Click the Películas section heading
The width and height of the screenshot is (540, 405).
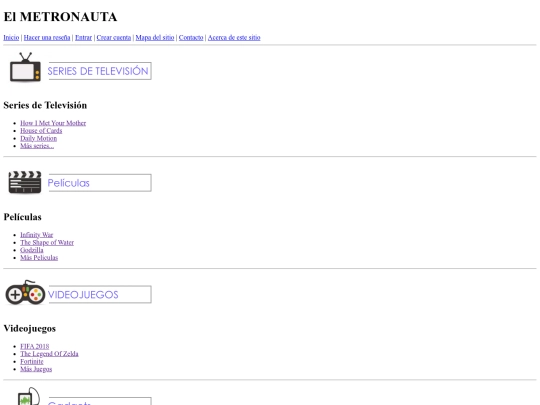click(22, 217)
